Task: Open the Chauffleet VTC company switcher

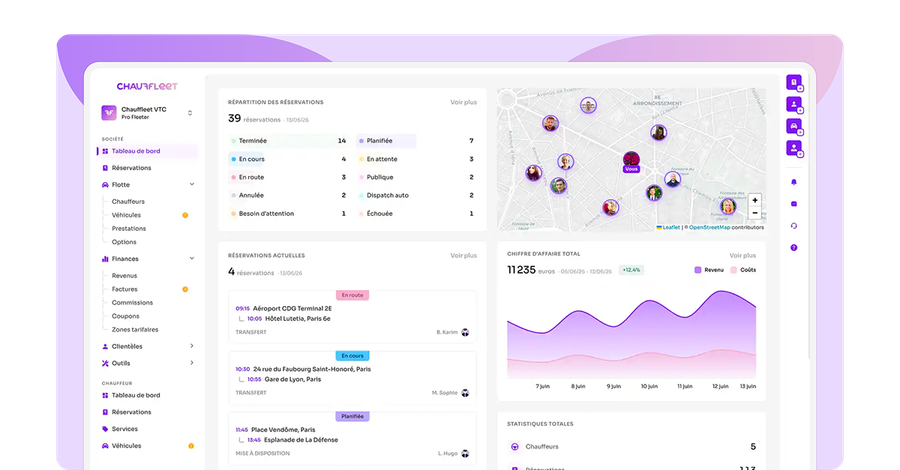Action: [190, 113]
